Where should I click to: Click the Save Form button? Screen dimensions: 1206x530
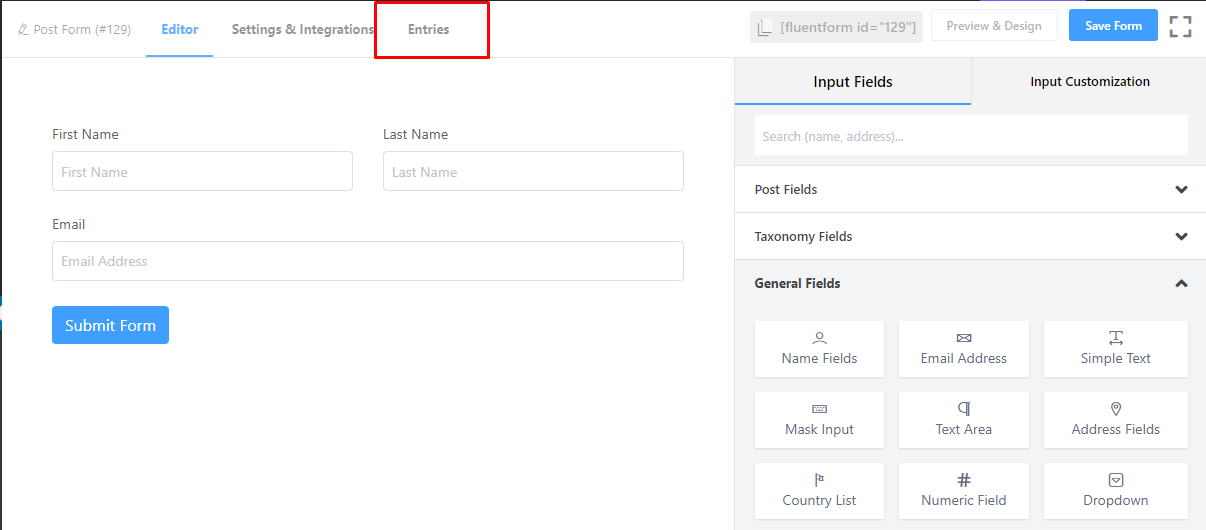click(1113, 26)
